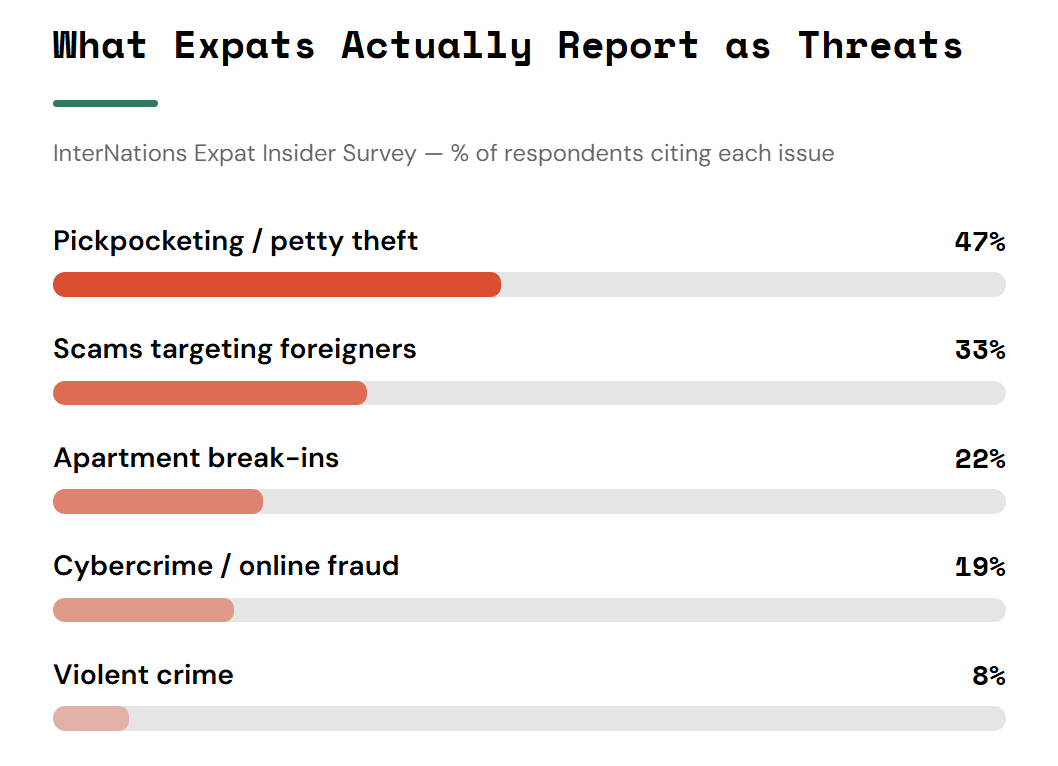The width and height of the screenshot is (1058, 766).
Task: Click the chart title 'What Expats Actually Report as Threats'
Action: click(x=508, y=47)
